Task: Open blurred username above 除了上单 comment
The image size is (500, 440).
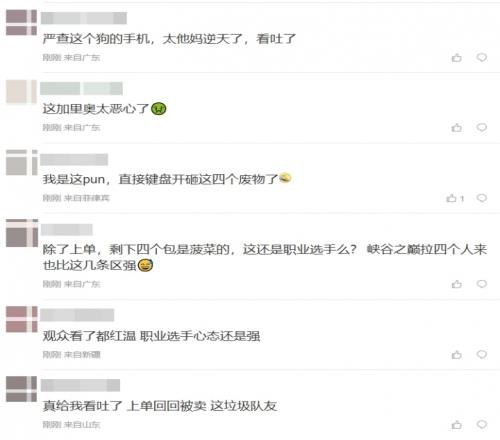Action: 67,230
